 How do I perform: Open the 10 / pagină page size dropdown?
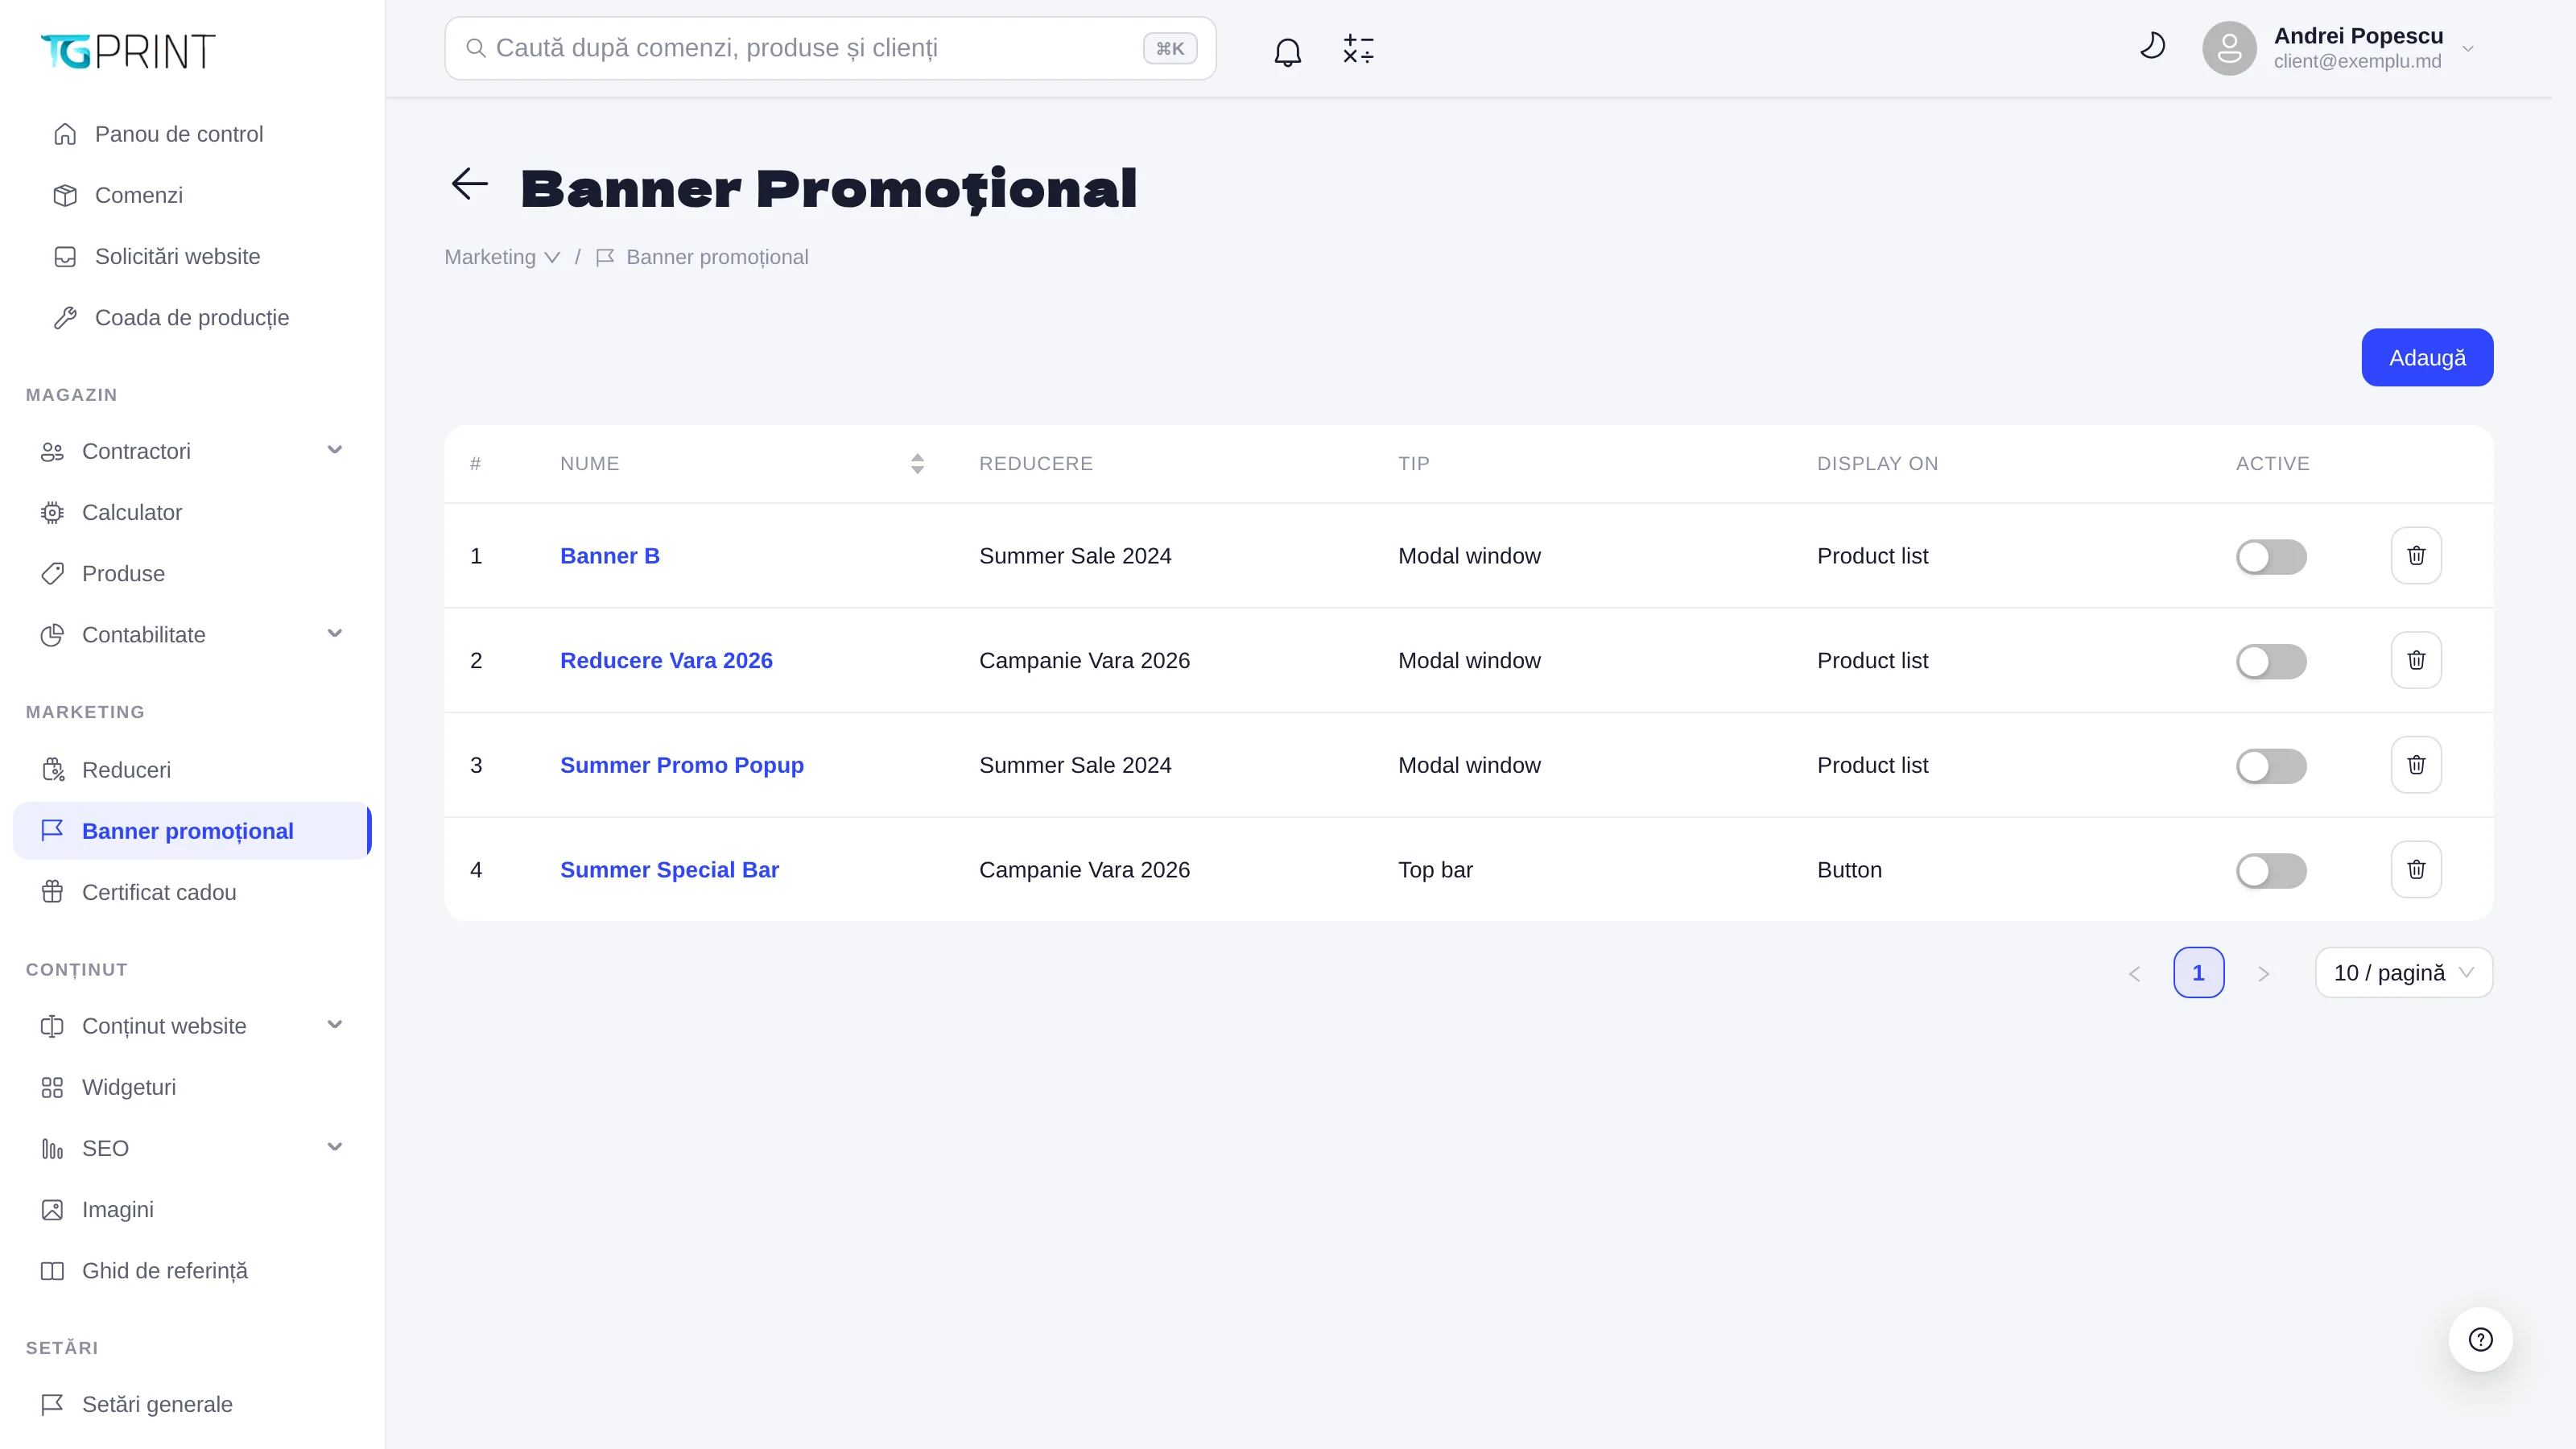point(2404,973)
